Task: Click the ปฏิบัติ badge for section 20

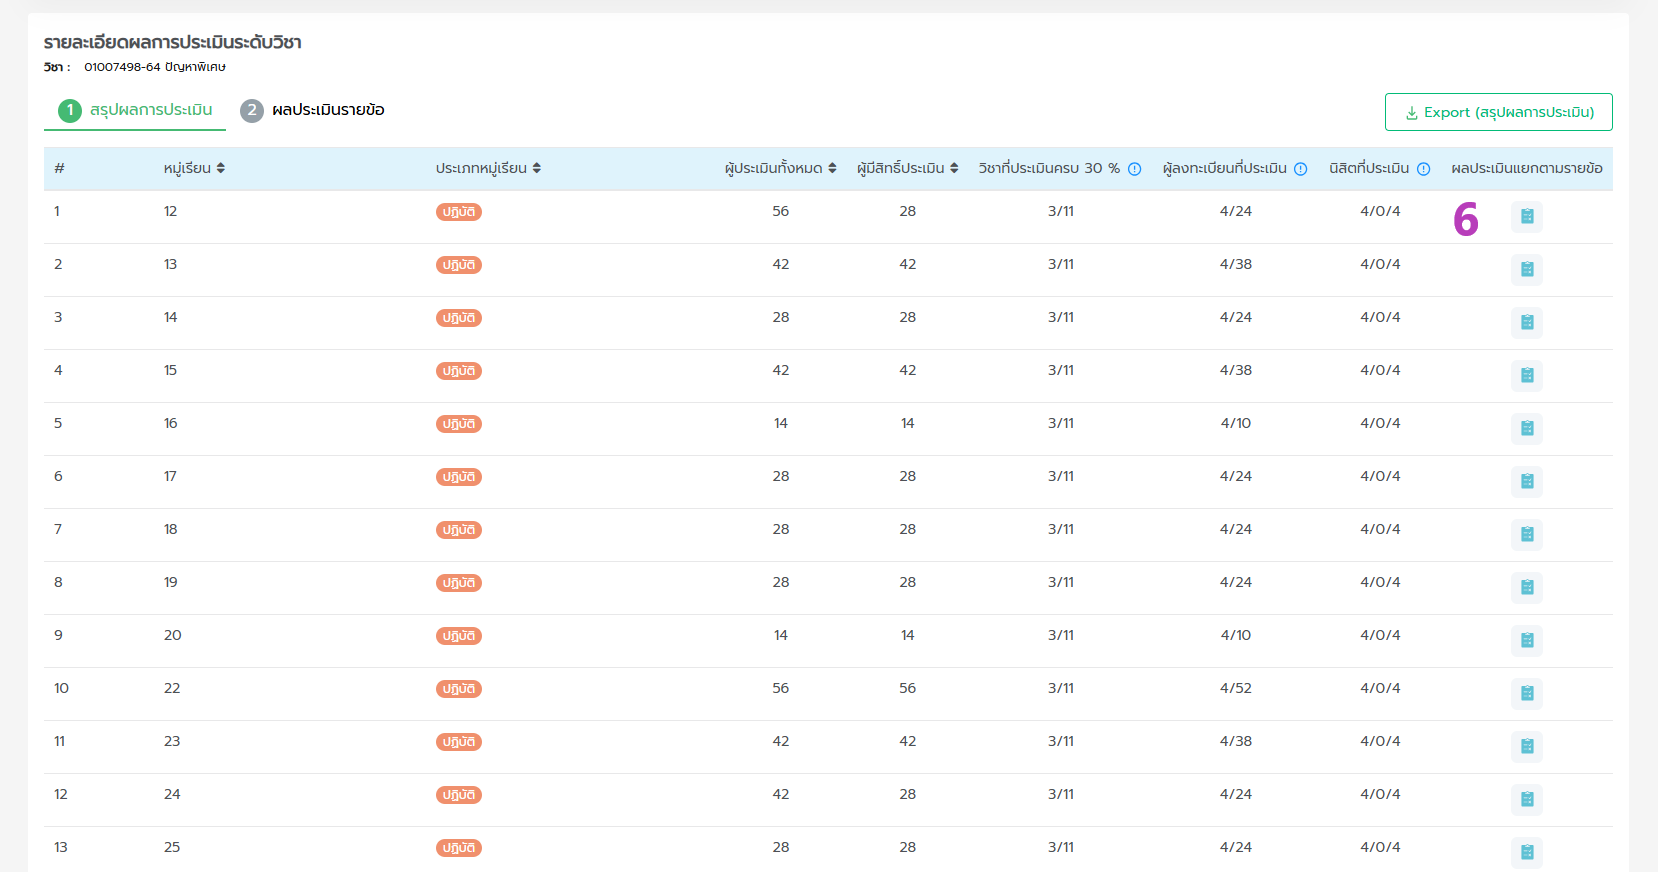Action: click(459, 636)
